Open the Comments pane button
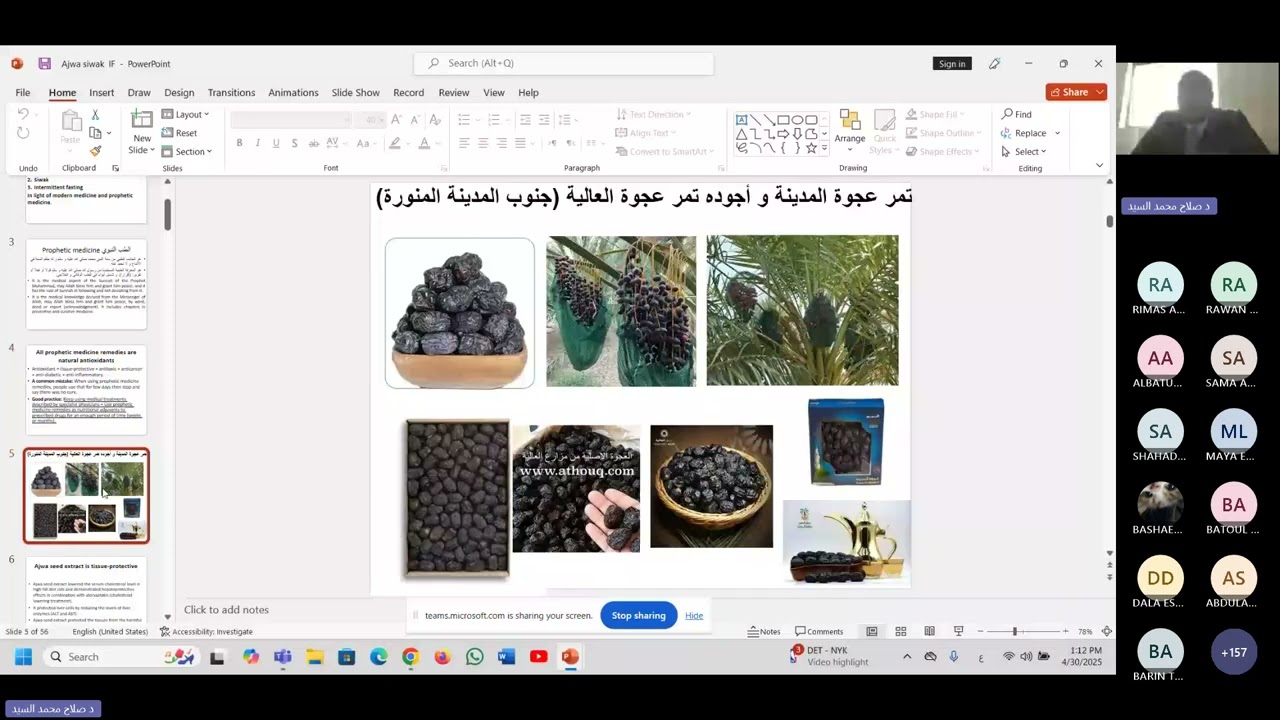Viewport: 1280px width, 720px height. (819, 631)
